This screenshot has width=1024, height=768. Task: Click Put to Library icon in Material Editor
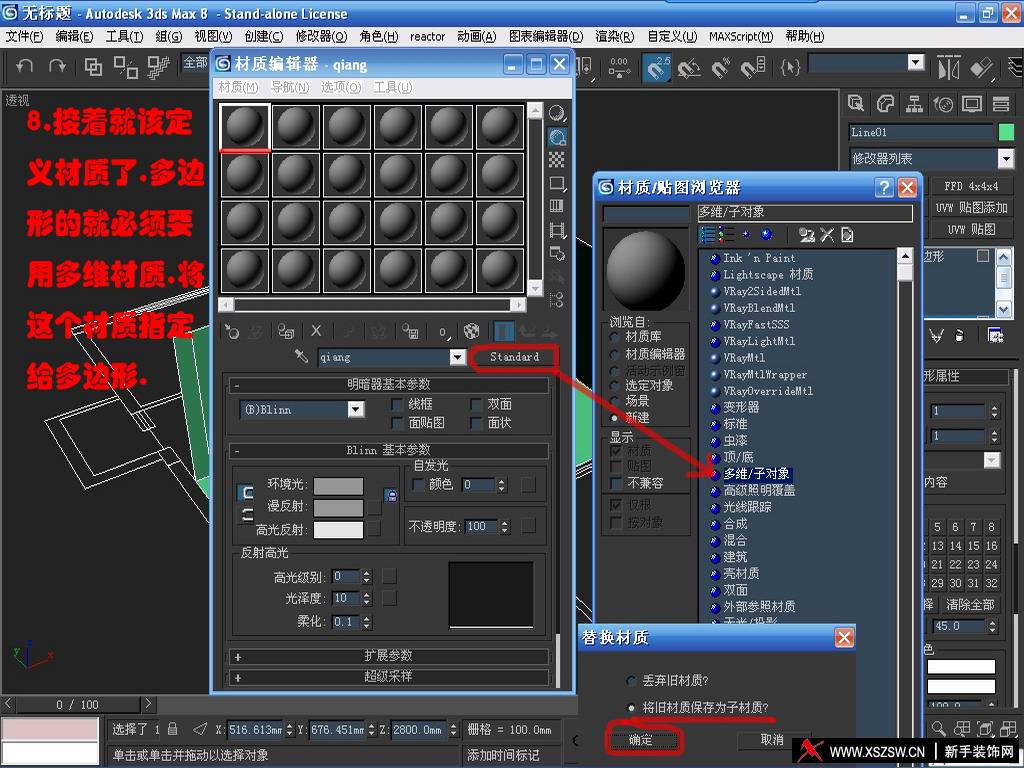point(409,332)
